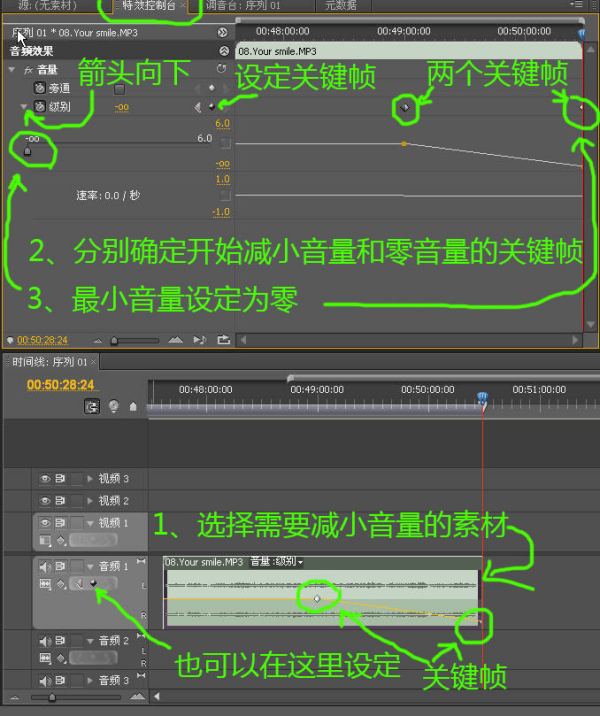
Task: Click the -1.0 velocity graph value
Action: pos(221,212)
